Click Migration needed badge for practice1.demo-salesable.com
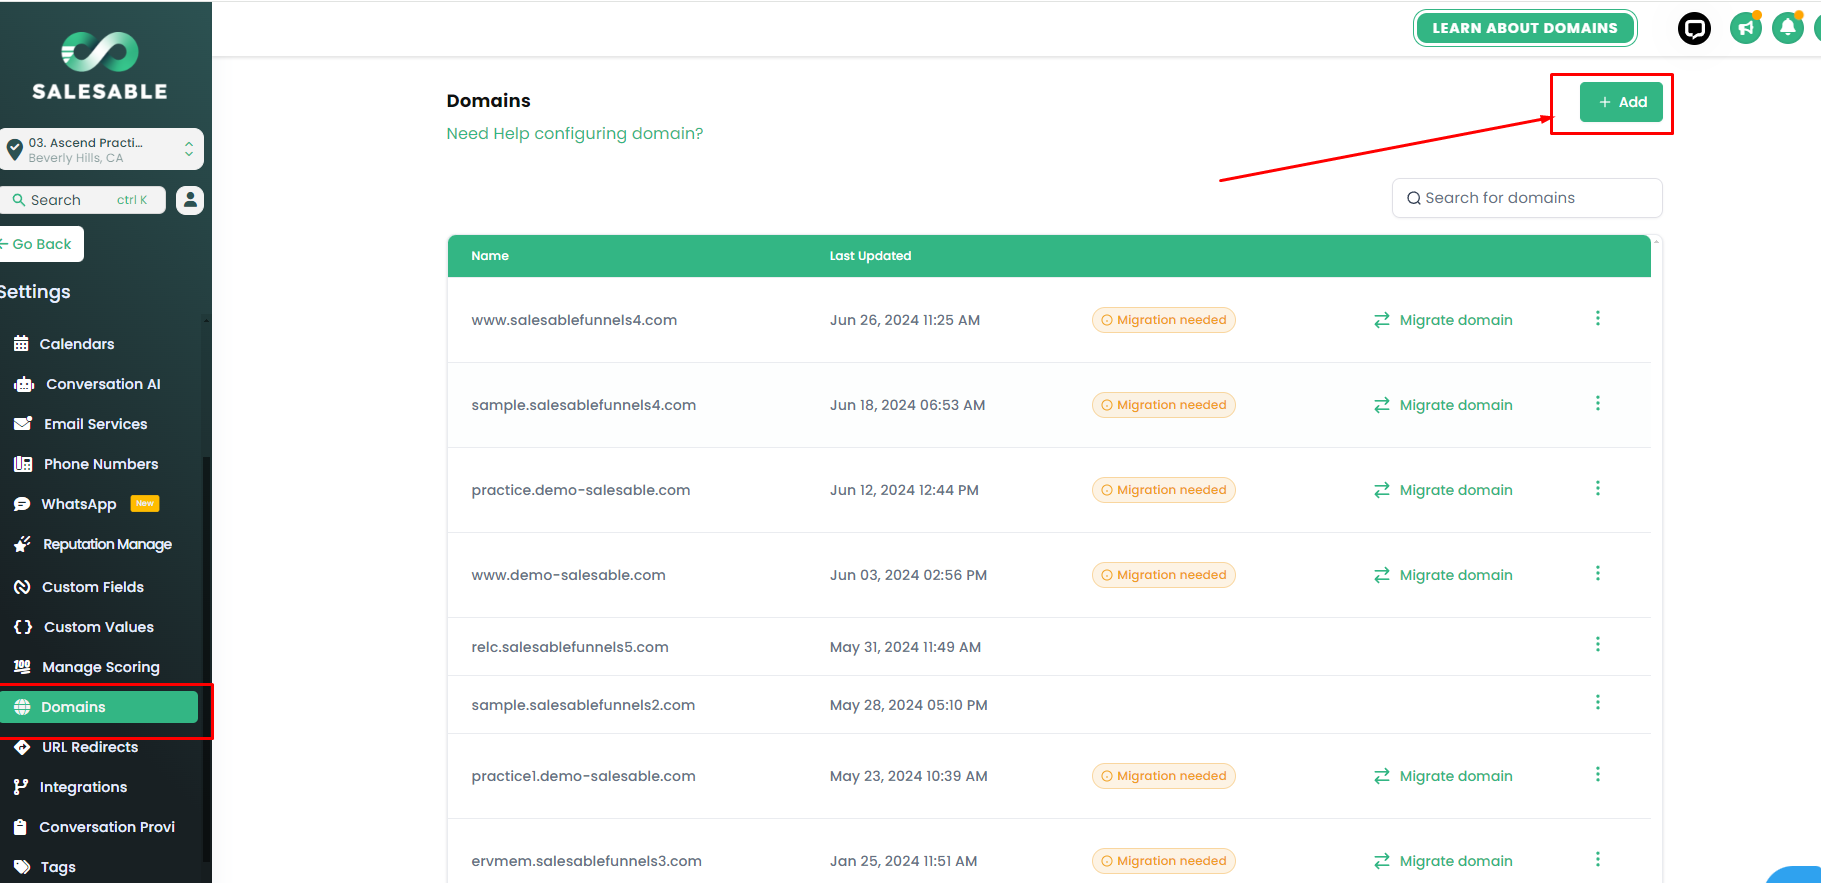Screen dimensions: 1821x883 [1164, 776]
